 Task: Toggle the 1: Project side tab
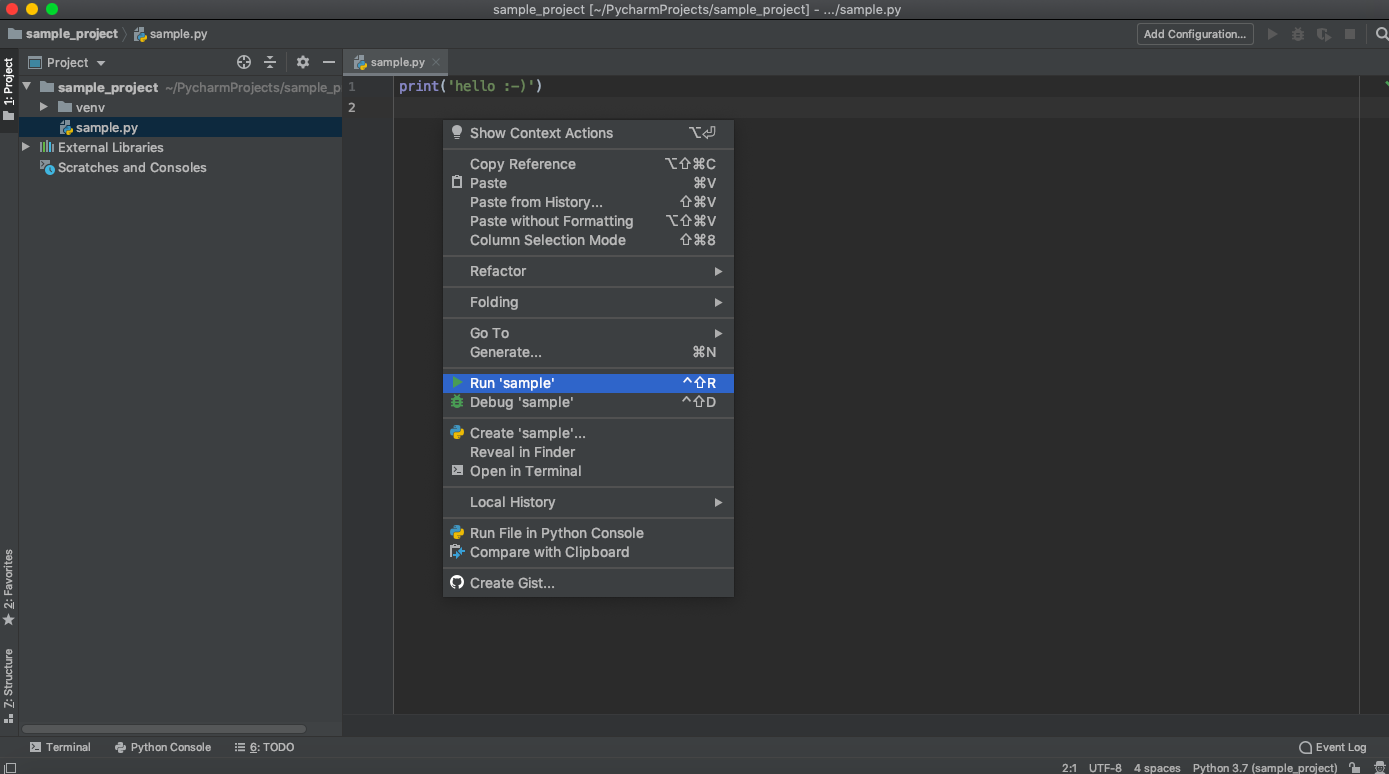(x=9, y=88)
